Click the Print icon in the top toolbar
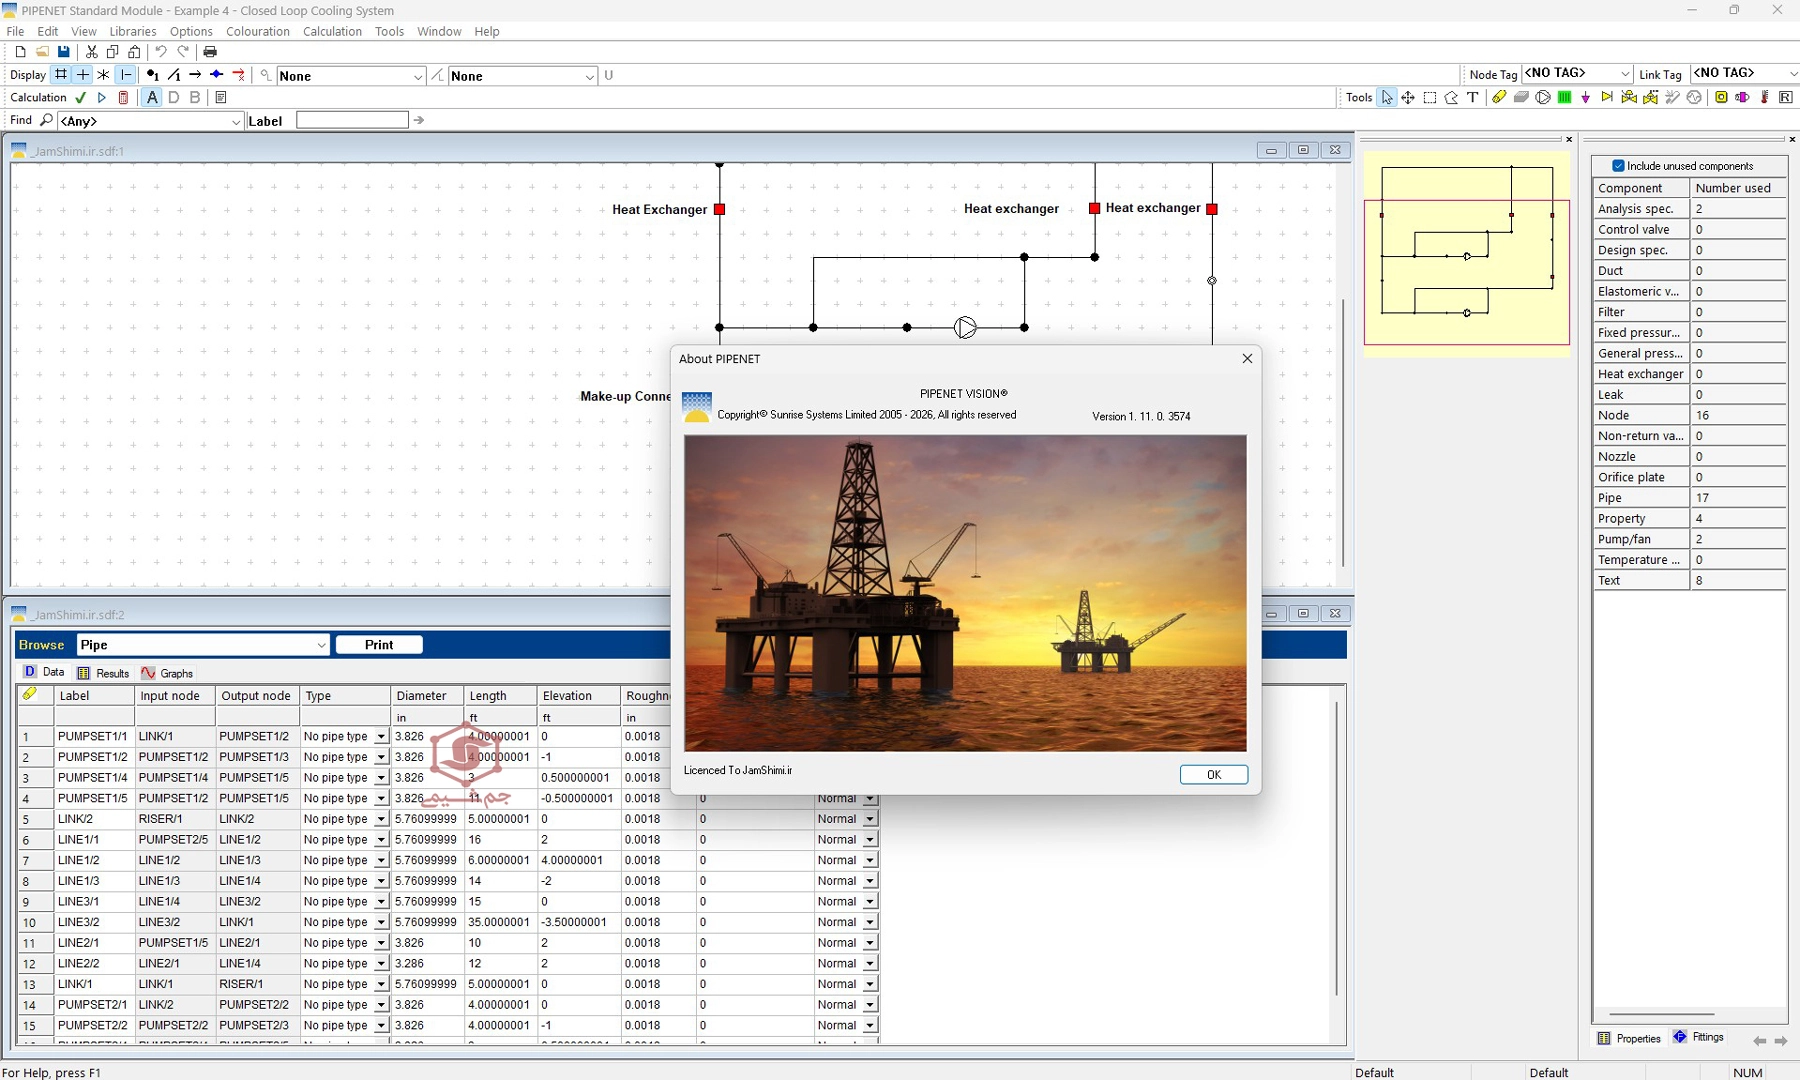This screenshot has height=1080, width=1800. [210, 52]
